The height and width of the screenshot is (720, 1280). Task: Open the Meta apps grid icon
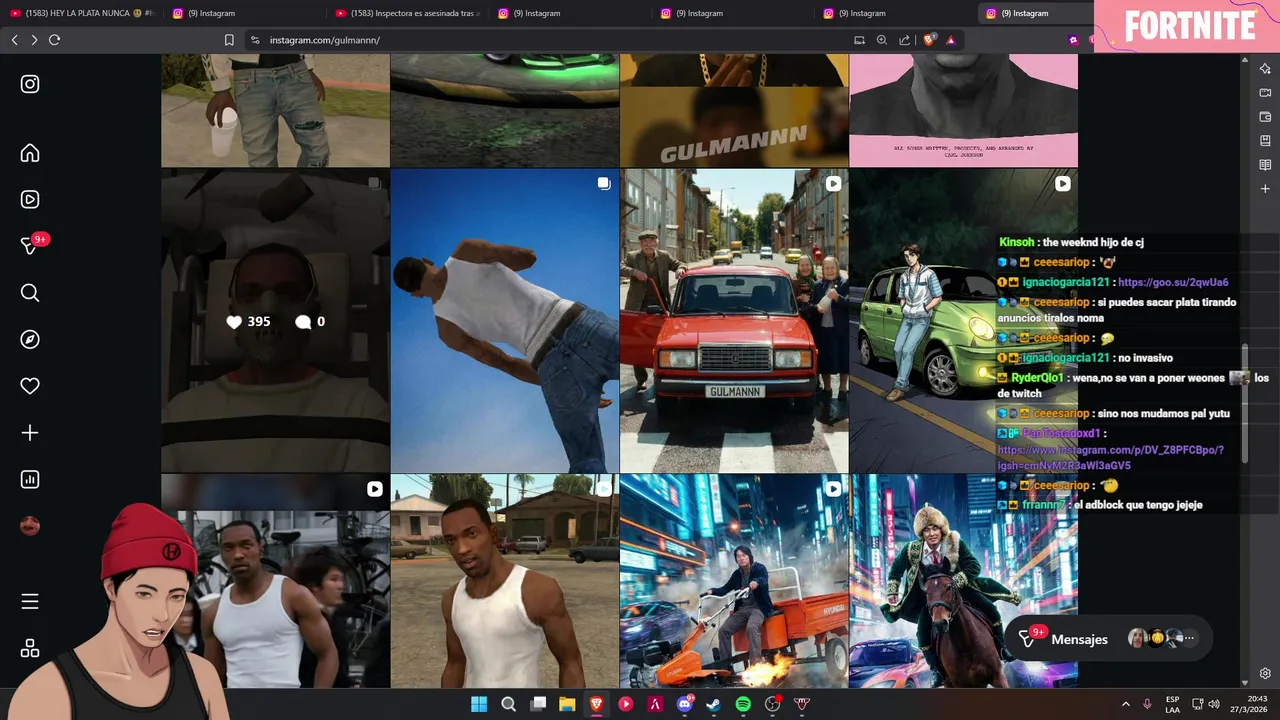point(30,648)
